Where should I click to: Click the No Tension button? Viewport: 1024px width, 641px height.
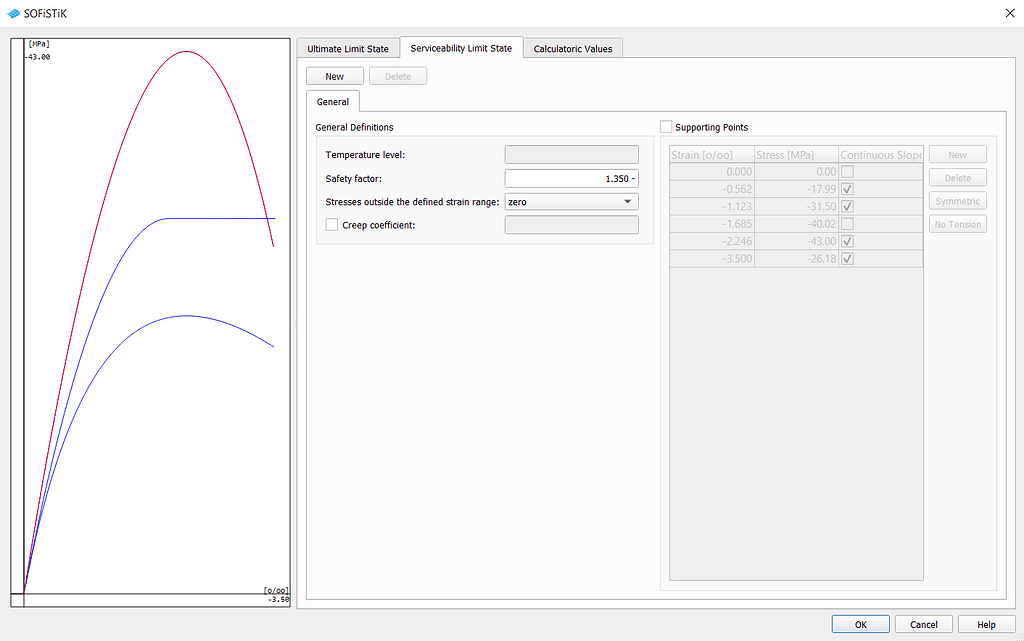coord(957,223)
